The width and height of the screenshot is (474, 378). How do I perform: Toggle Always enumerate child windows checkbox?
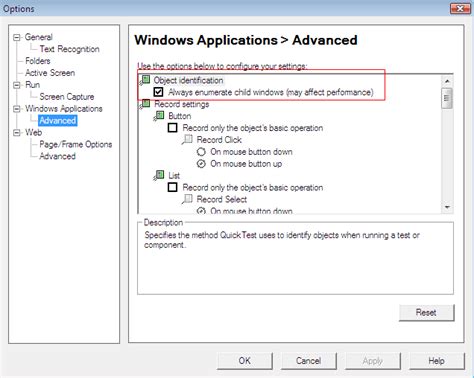pos(158,92)
